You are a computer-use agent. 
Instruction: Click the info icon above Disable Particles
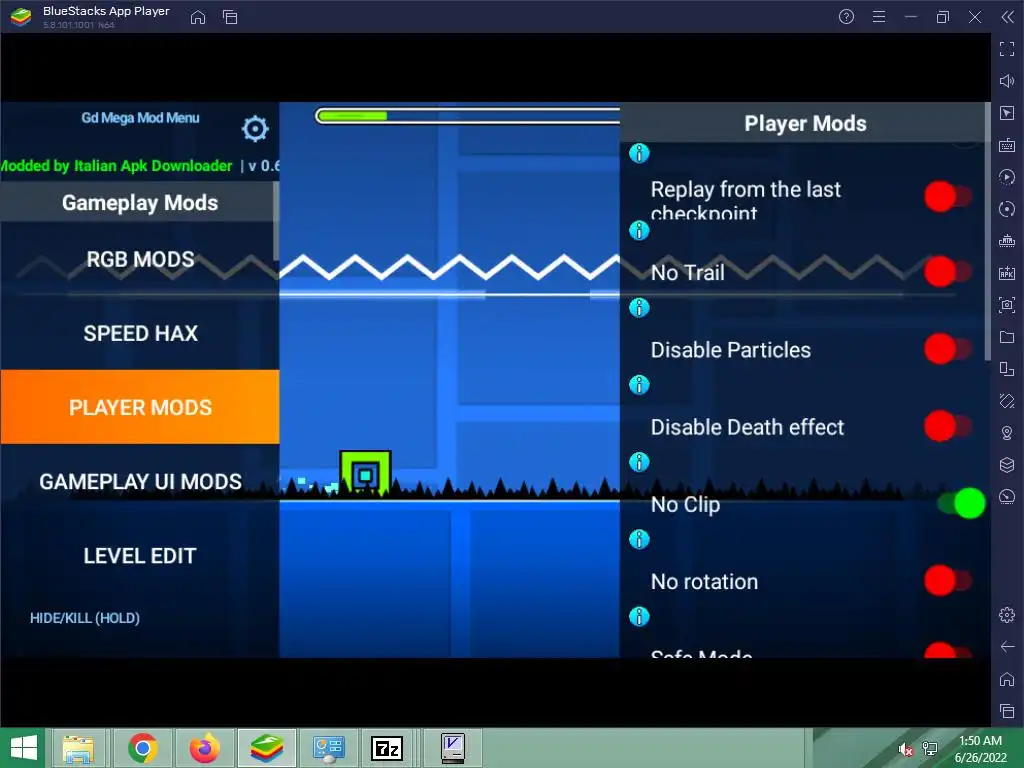pos(639,308)
